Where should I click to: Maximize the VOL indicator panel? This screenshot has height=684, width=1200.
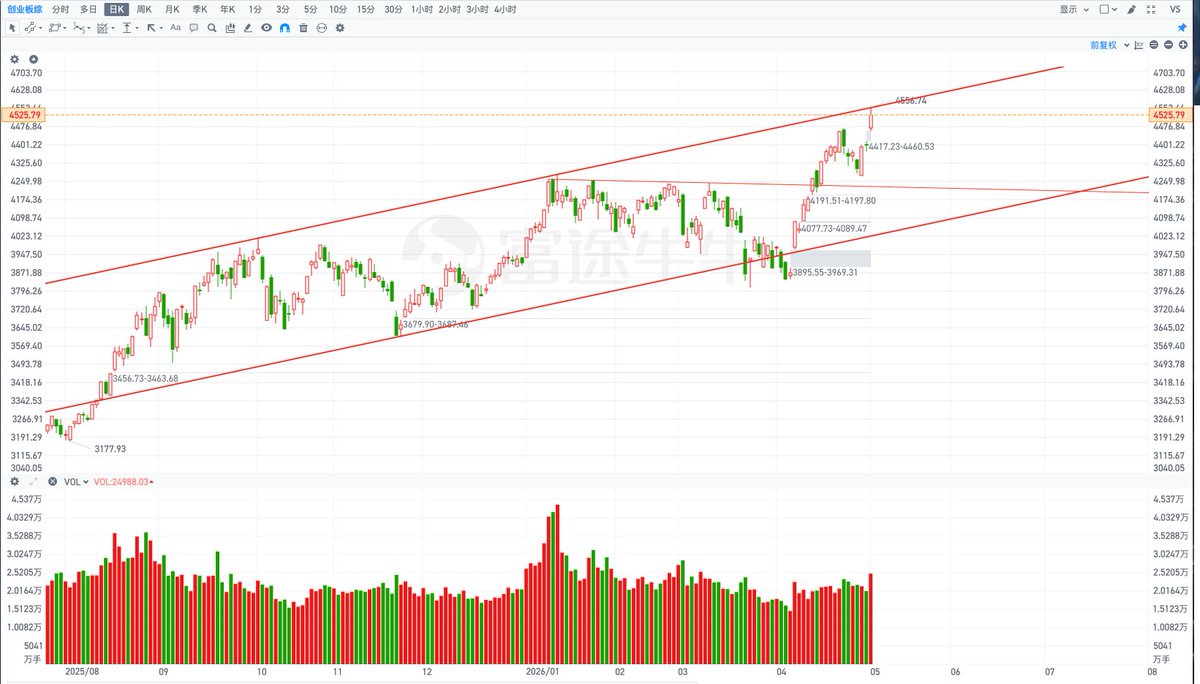[33, 481]
